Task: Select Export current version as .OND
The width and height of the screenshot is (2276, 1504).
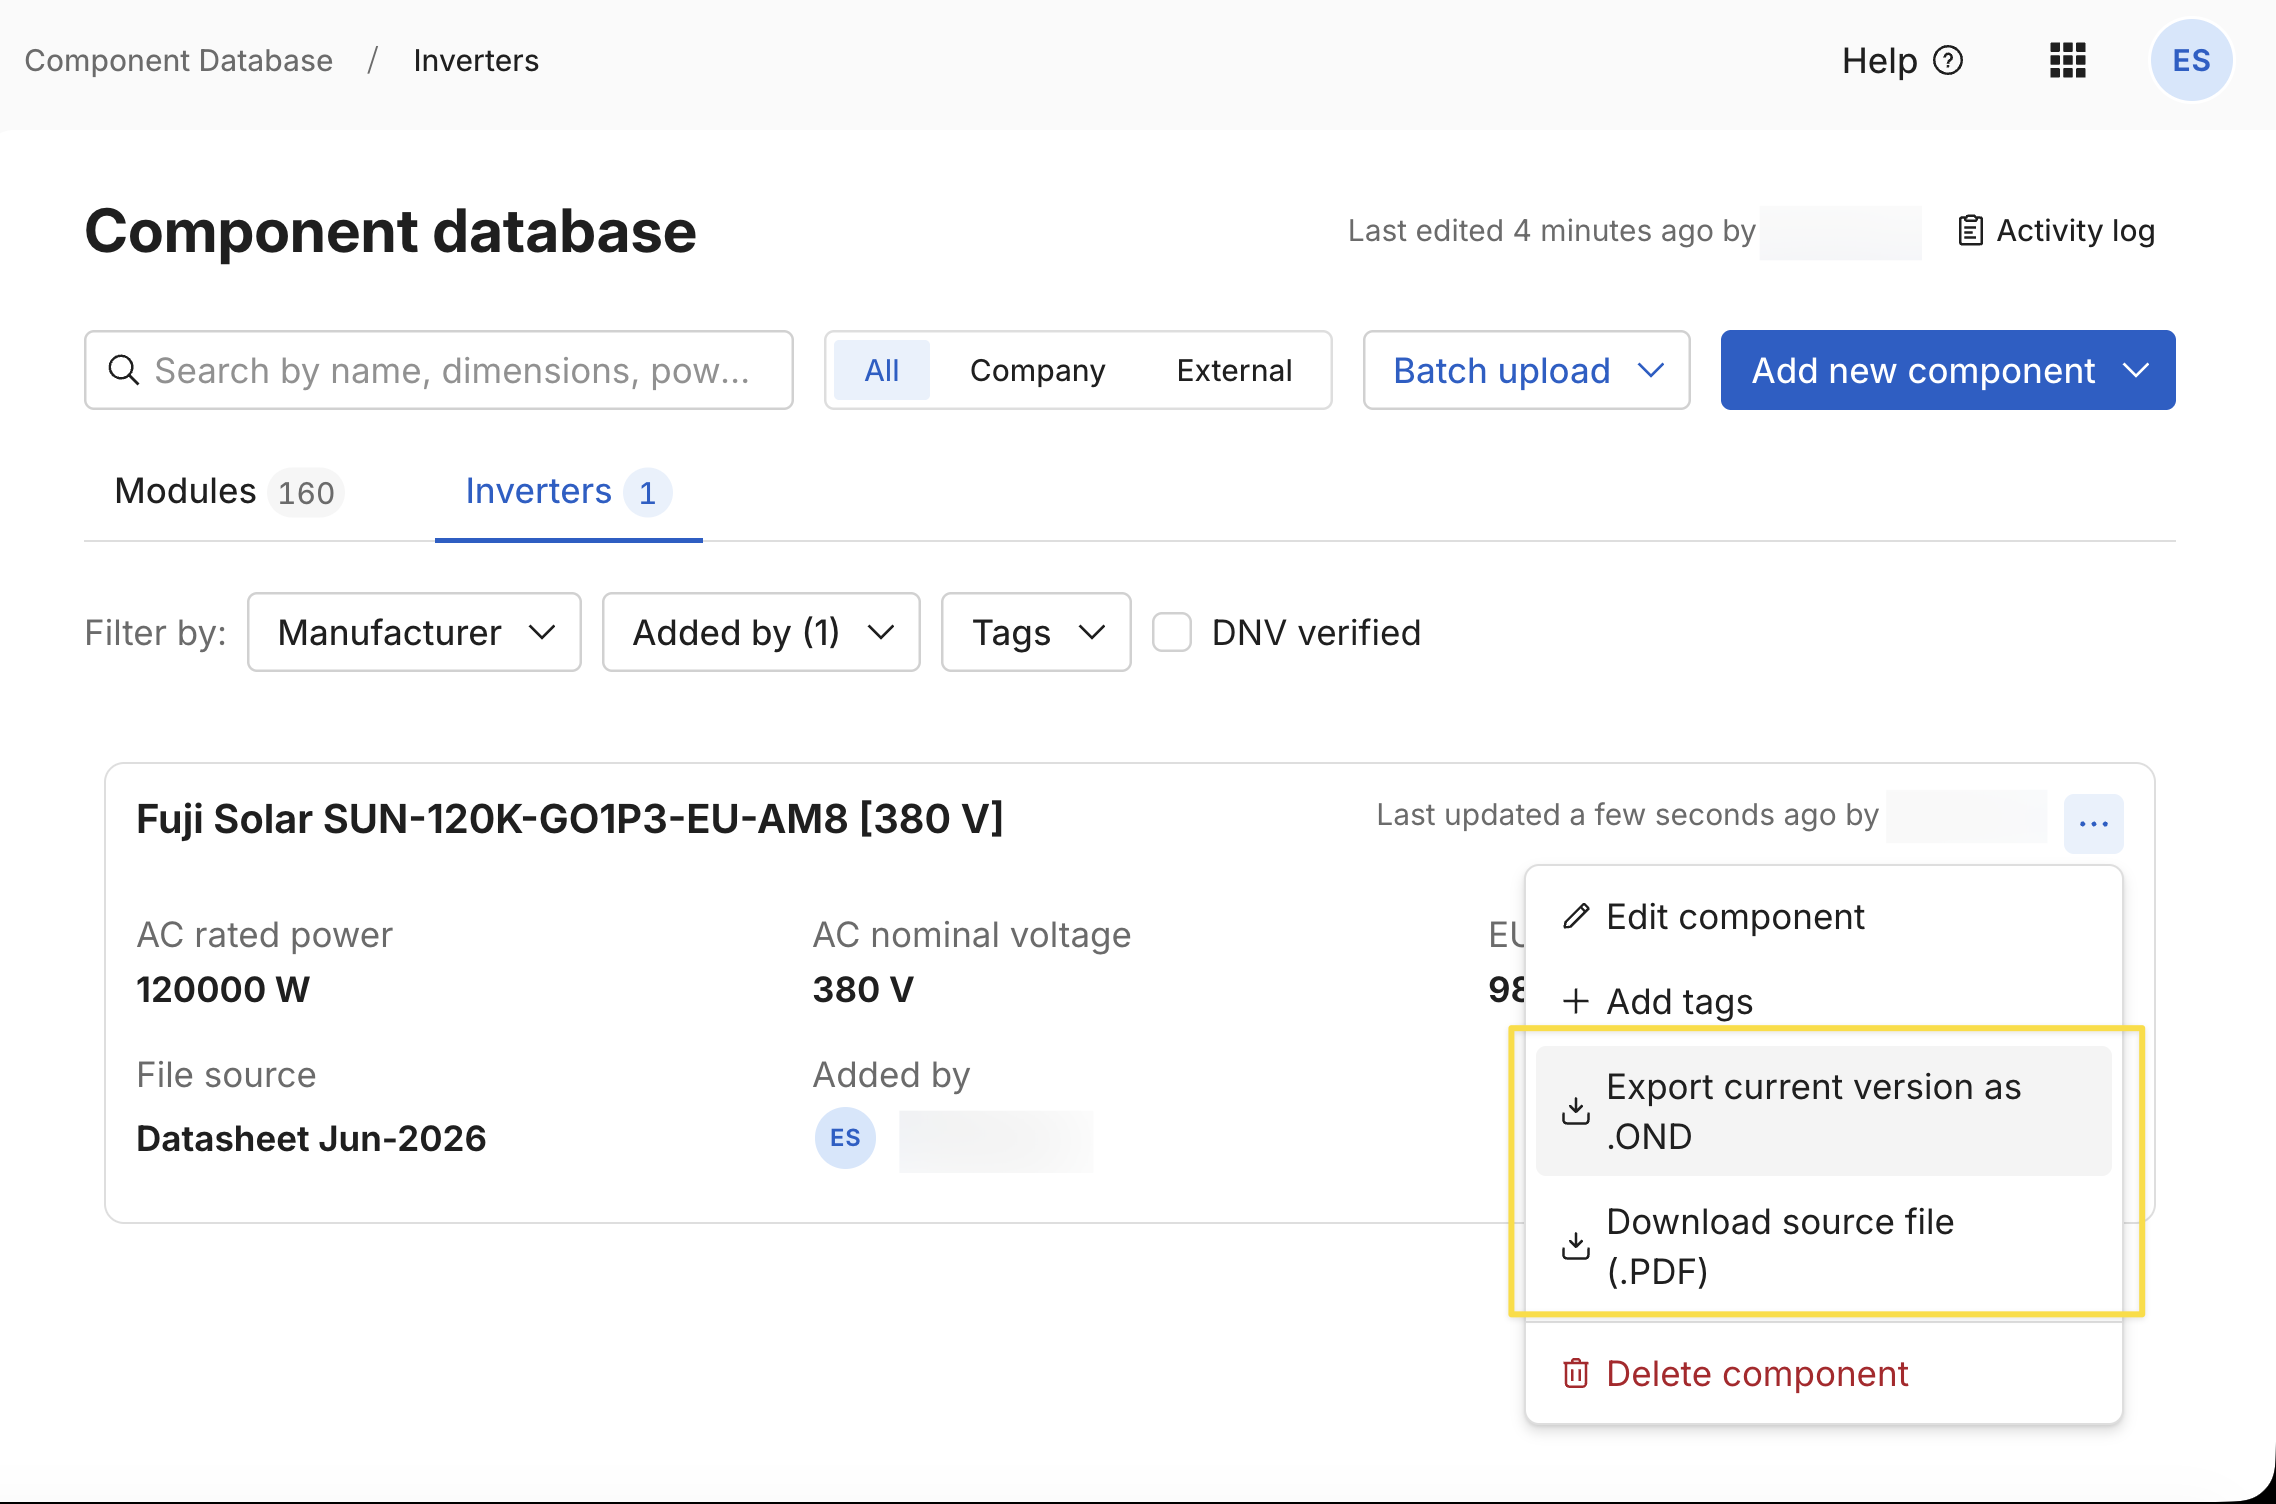Action: tap(1823, 1111)
